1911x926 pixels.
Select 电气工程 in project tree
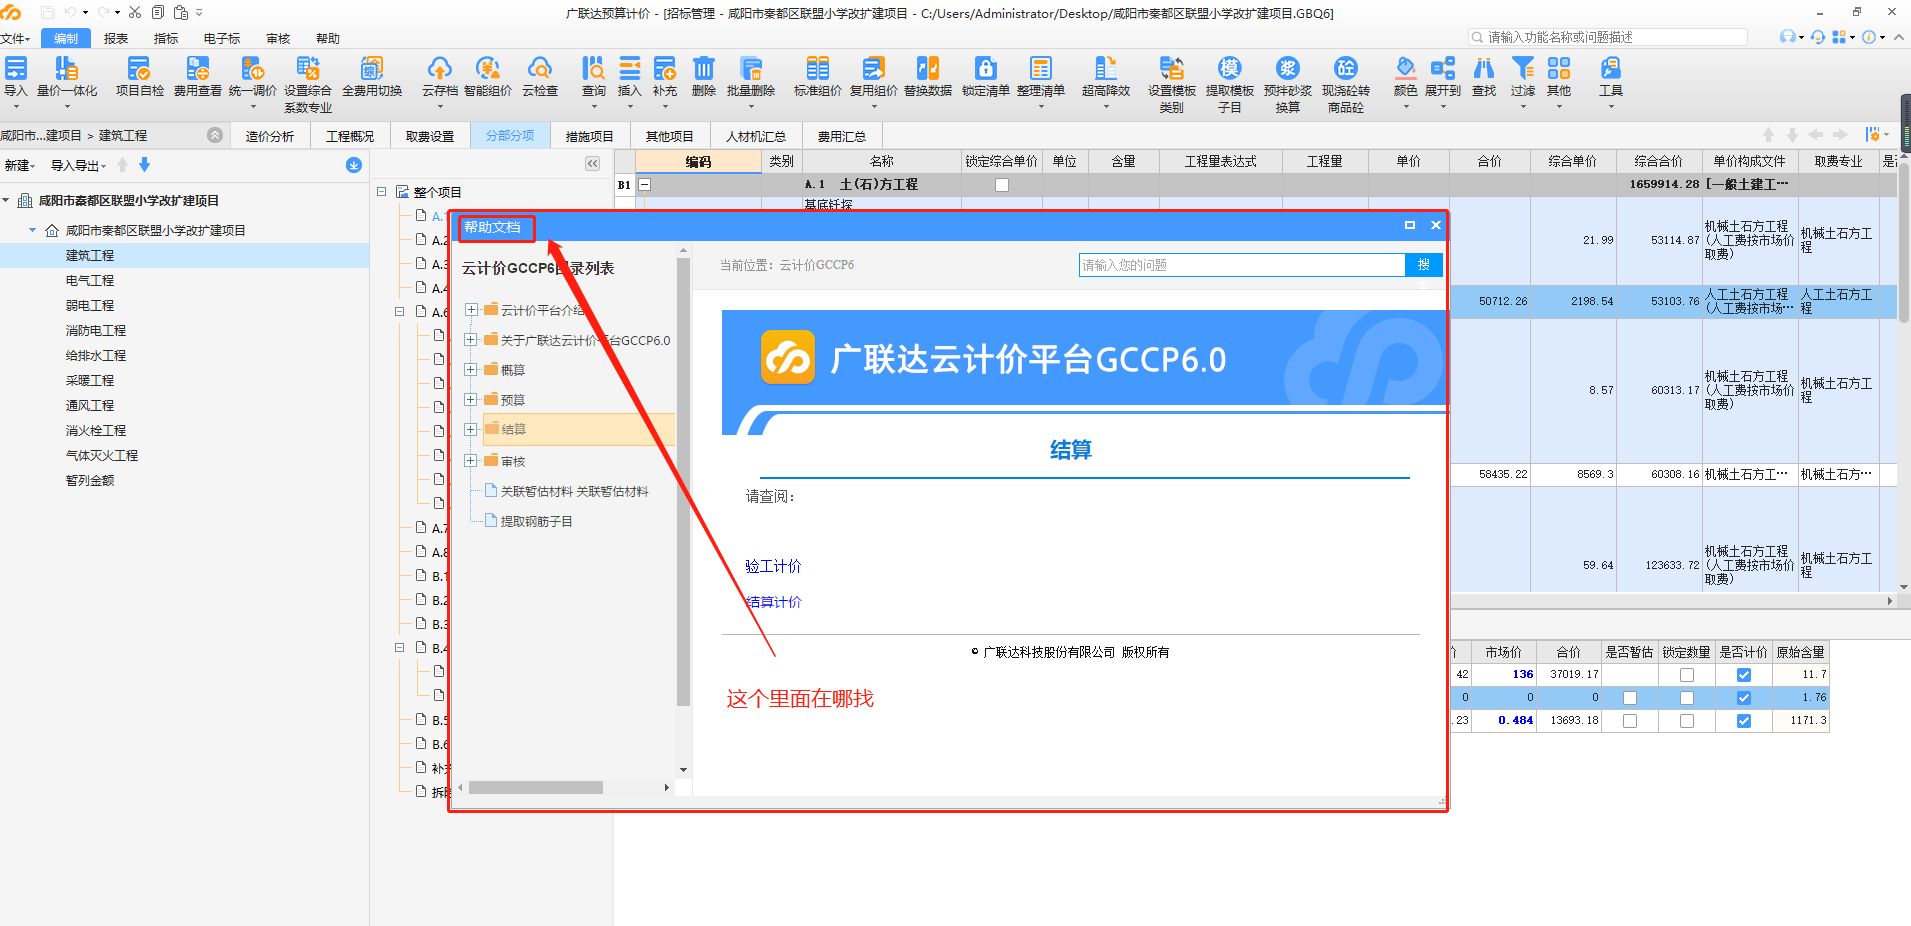pos(90,281)
